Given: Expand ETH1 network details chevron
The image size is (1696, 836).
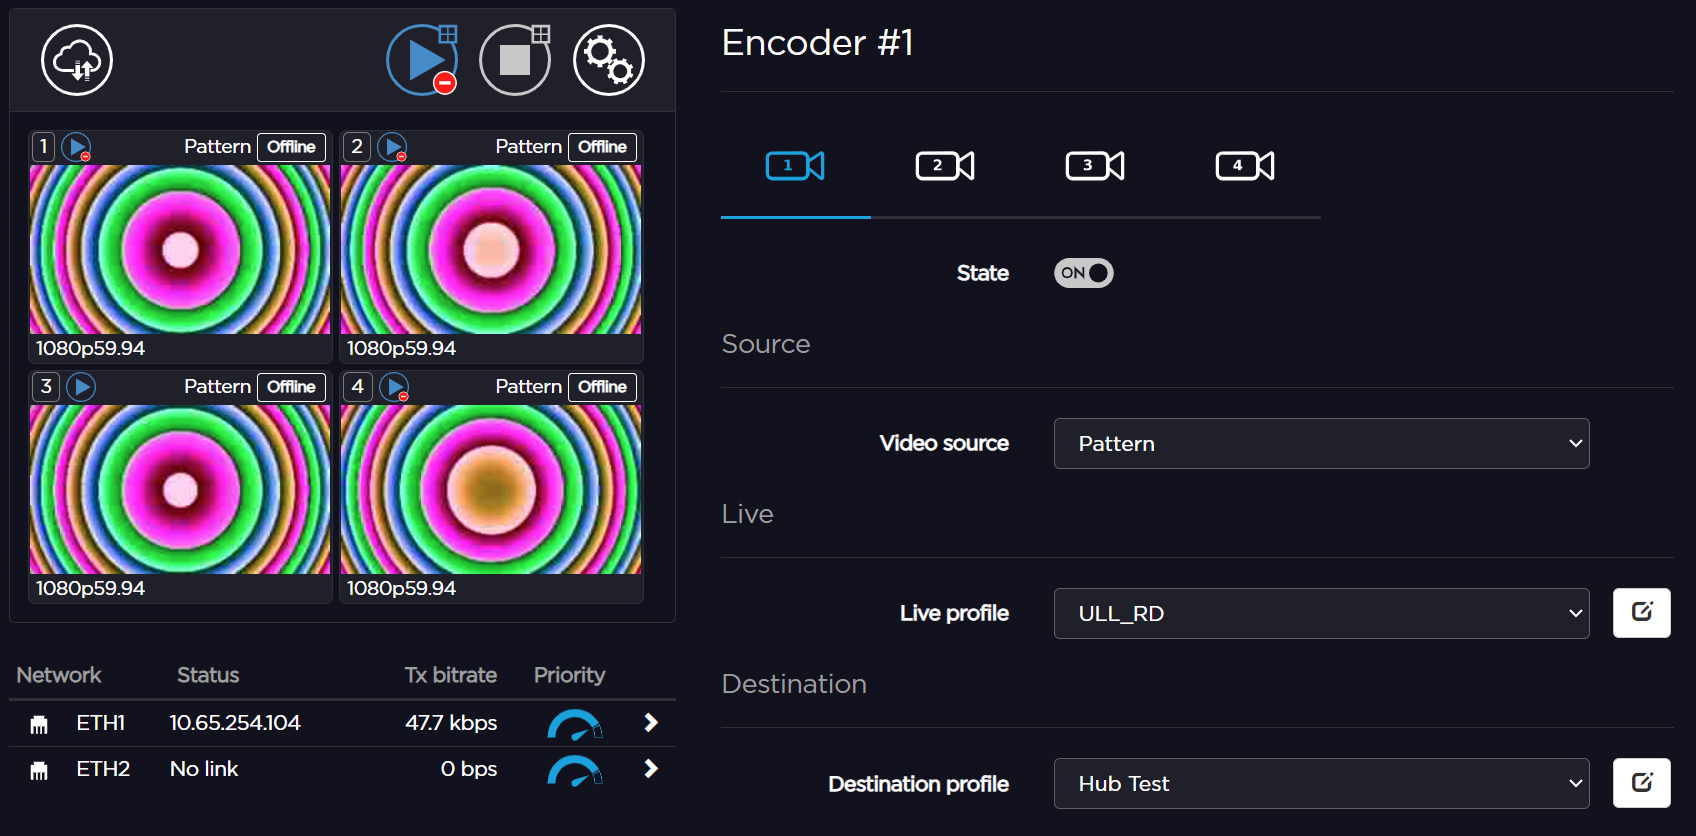Looking at the screenshot, I should pos(651,723).
